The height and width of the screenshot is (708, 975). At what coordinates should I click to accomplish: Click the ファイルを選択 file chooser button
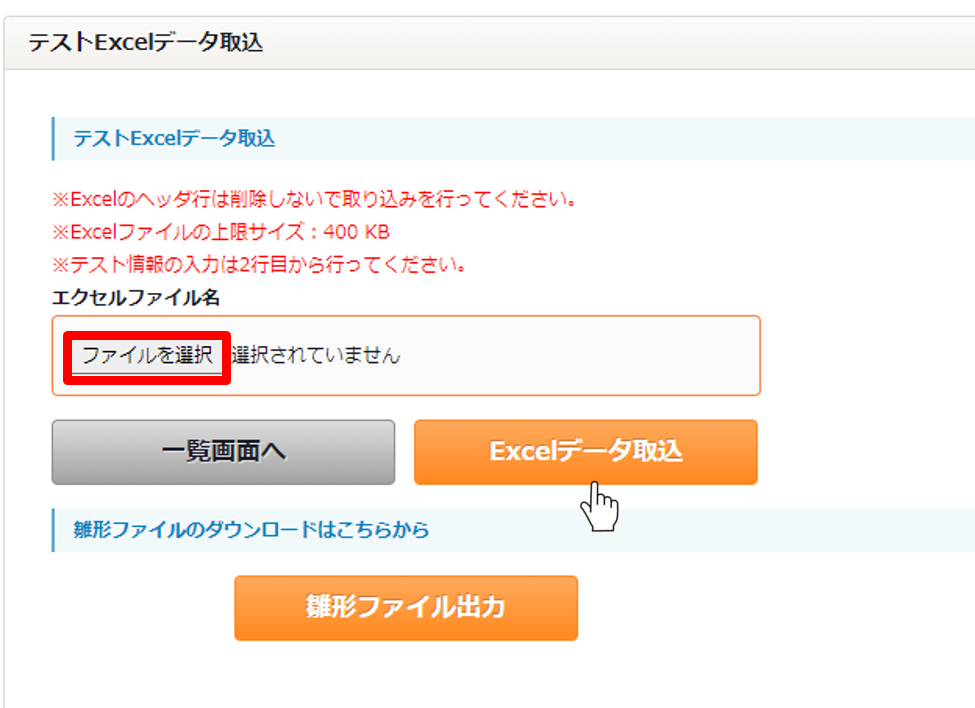click(x=147, y=356)
